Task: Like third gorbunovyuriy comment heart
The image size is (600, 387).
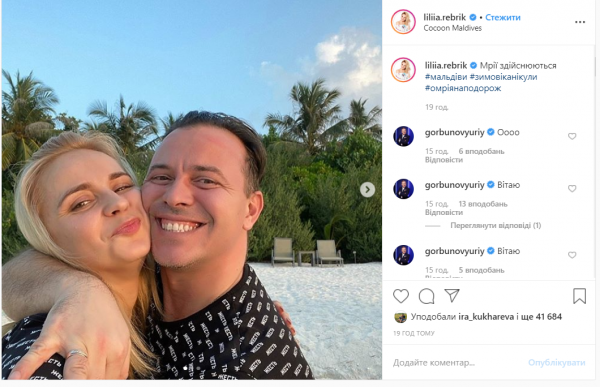Action: [x=572, y=255]
